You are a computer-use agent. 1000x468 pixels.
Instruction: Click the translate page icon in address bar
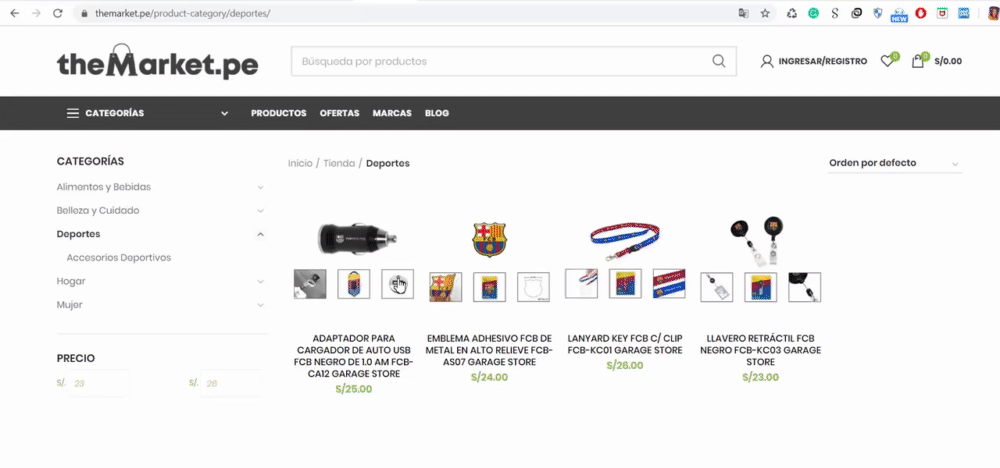744,13
